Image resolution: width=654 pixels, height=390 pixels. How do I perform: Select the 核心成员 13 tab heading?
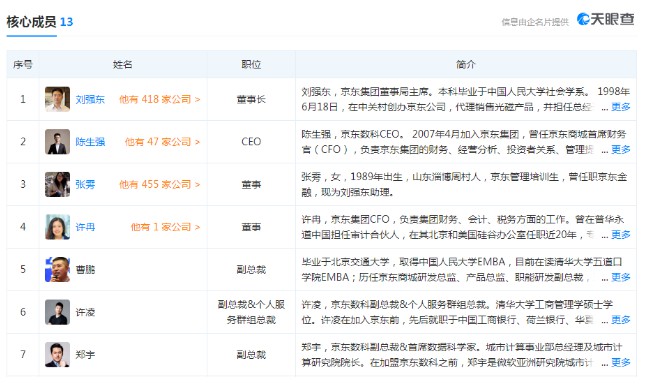(x=40, y=22)
